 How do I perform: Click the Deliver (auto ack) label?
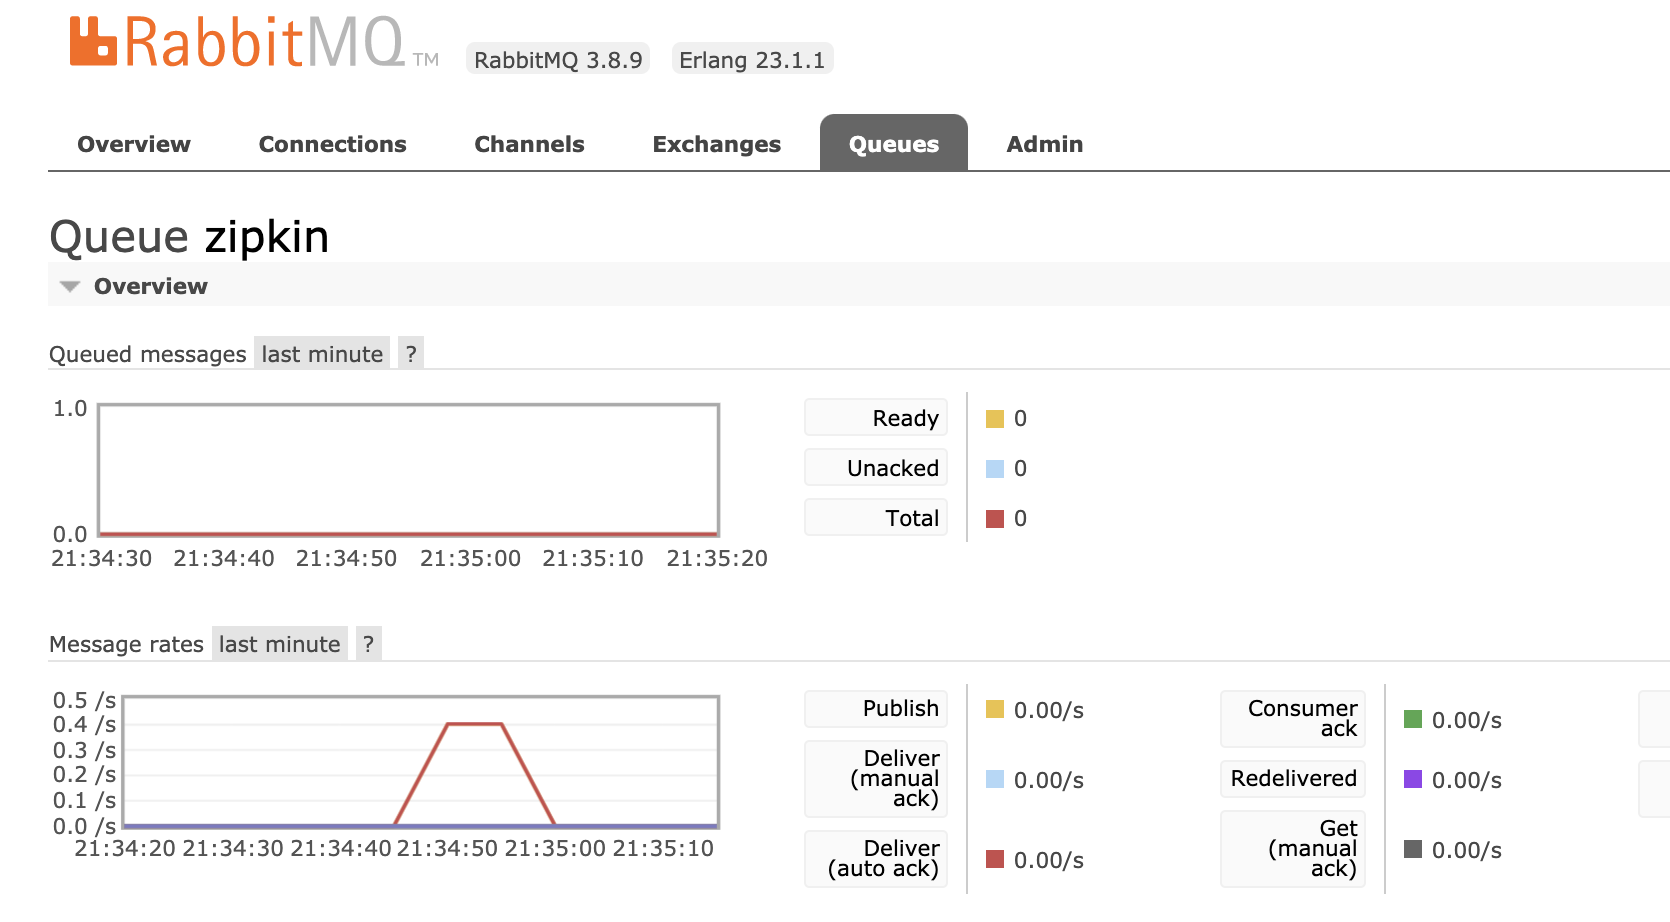point(876,858)
